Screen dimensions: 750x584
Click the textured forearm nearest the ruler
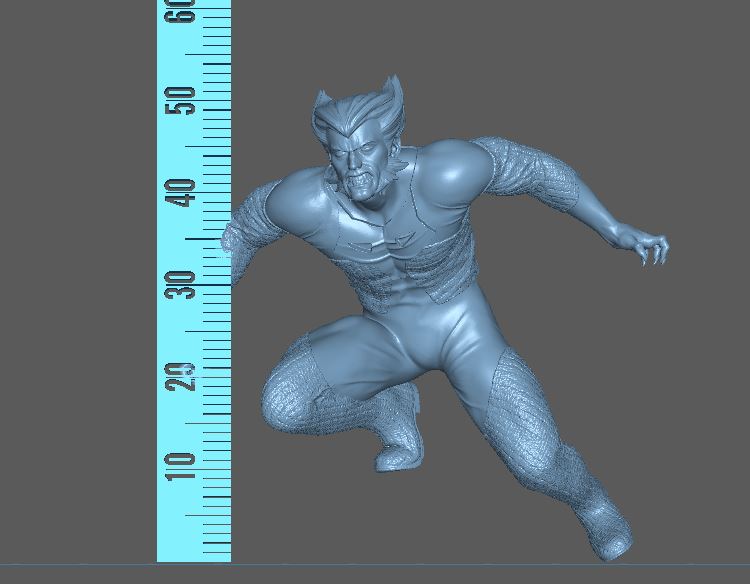(246, 235)
